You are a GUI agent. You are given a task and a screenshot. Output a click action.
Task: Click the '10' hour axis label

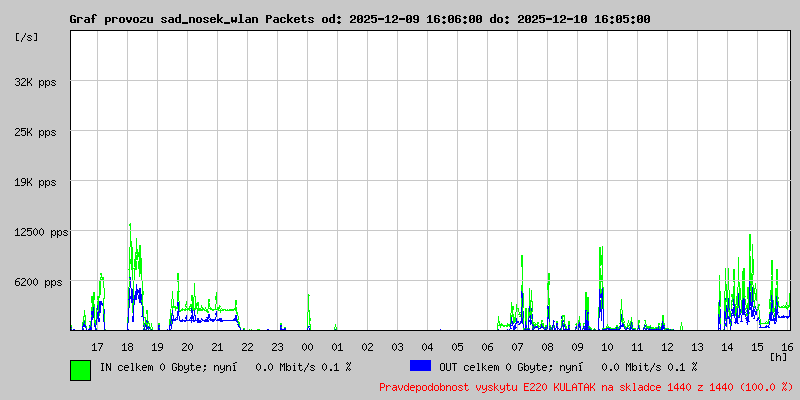point(608,347)
